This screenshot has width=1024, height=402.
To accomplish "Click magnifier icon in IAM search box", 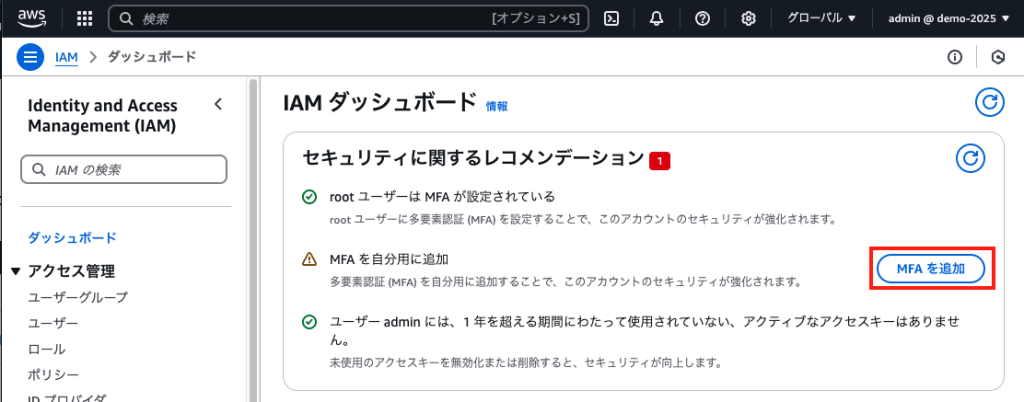I will click(39, 170).
